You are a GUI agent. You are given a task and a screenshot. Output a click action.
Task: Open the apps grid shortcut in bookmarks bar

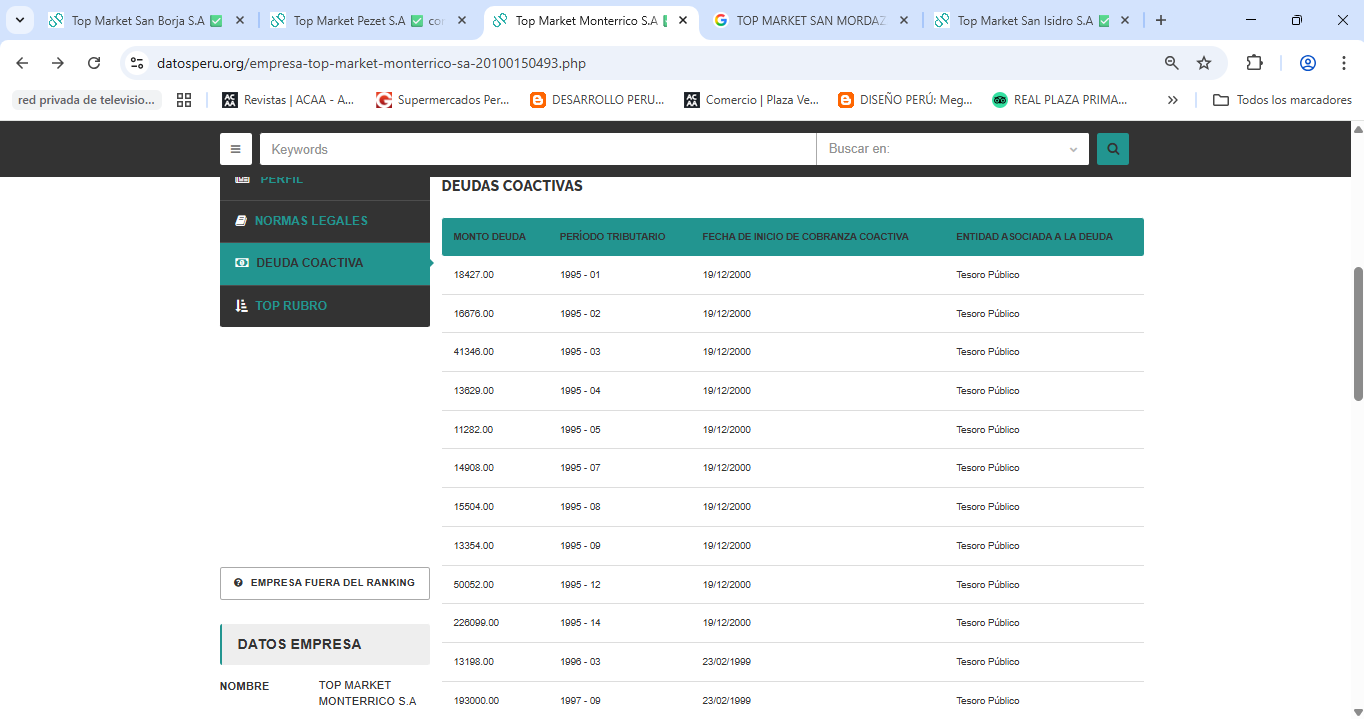click(183, 100)
